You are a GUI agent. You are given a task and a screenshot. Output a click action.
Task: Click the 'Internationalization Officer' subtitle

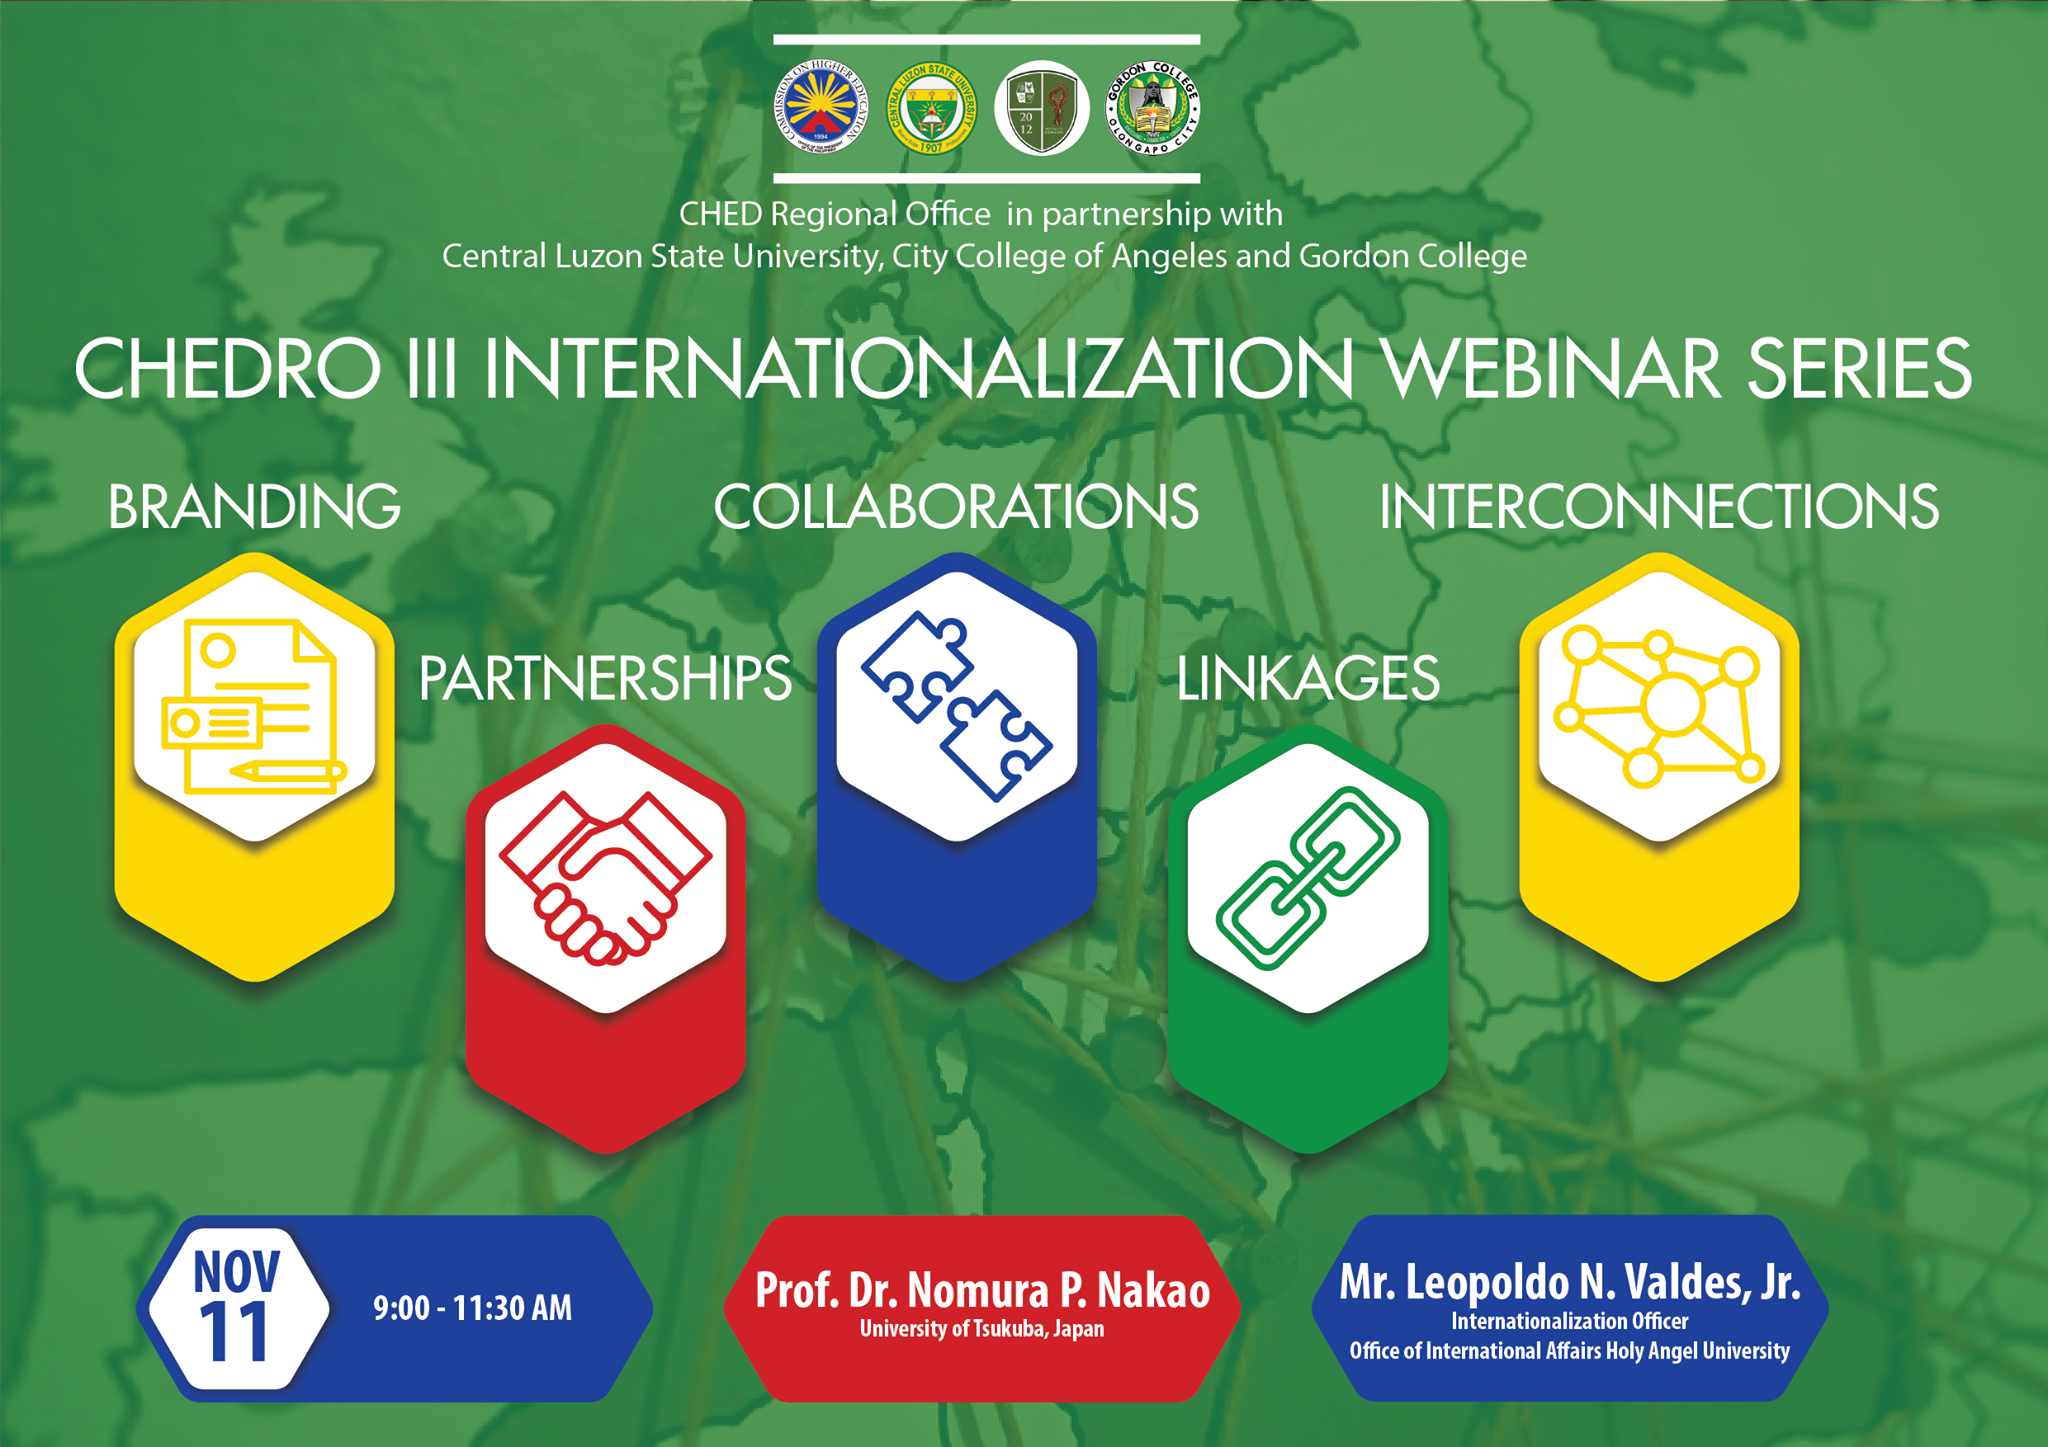tap(1569, 1321)
